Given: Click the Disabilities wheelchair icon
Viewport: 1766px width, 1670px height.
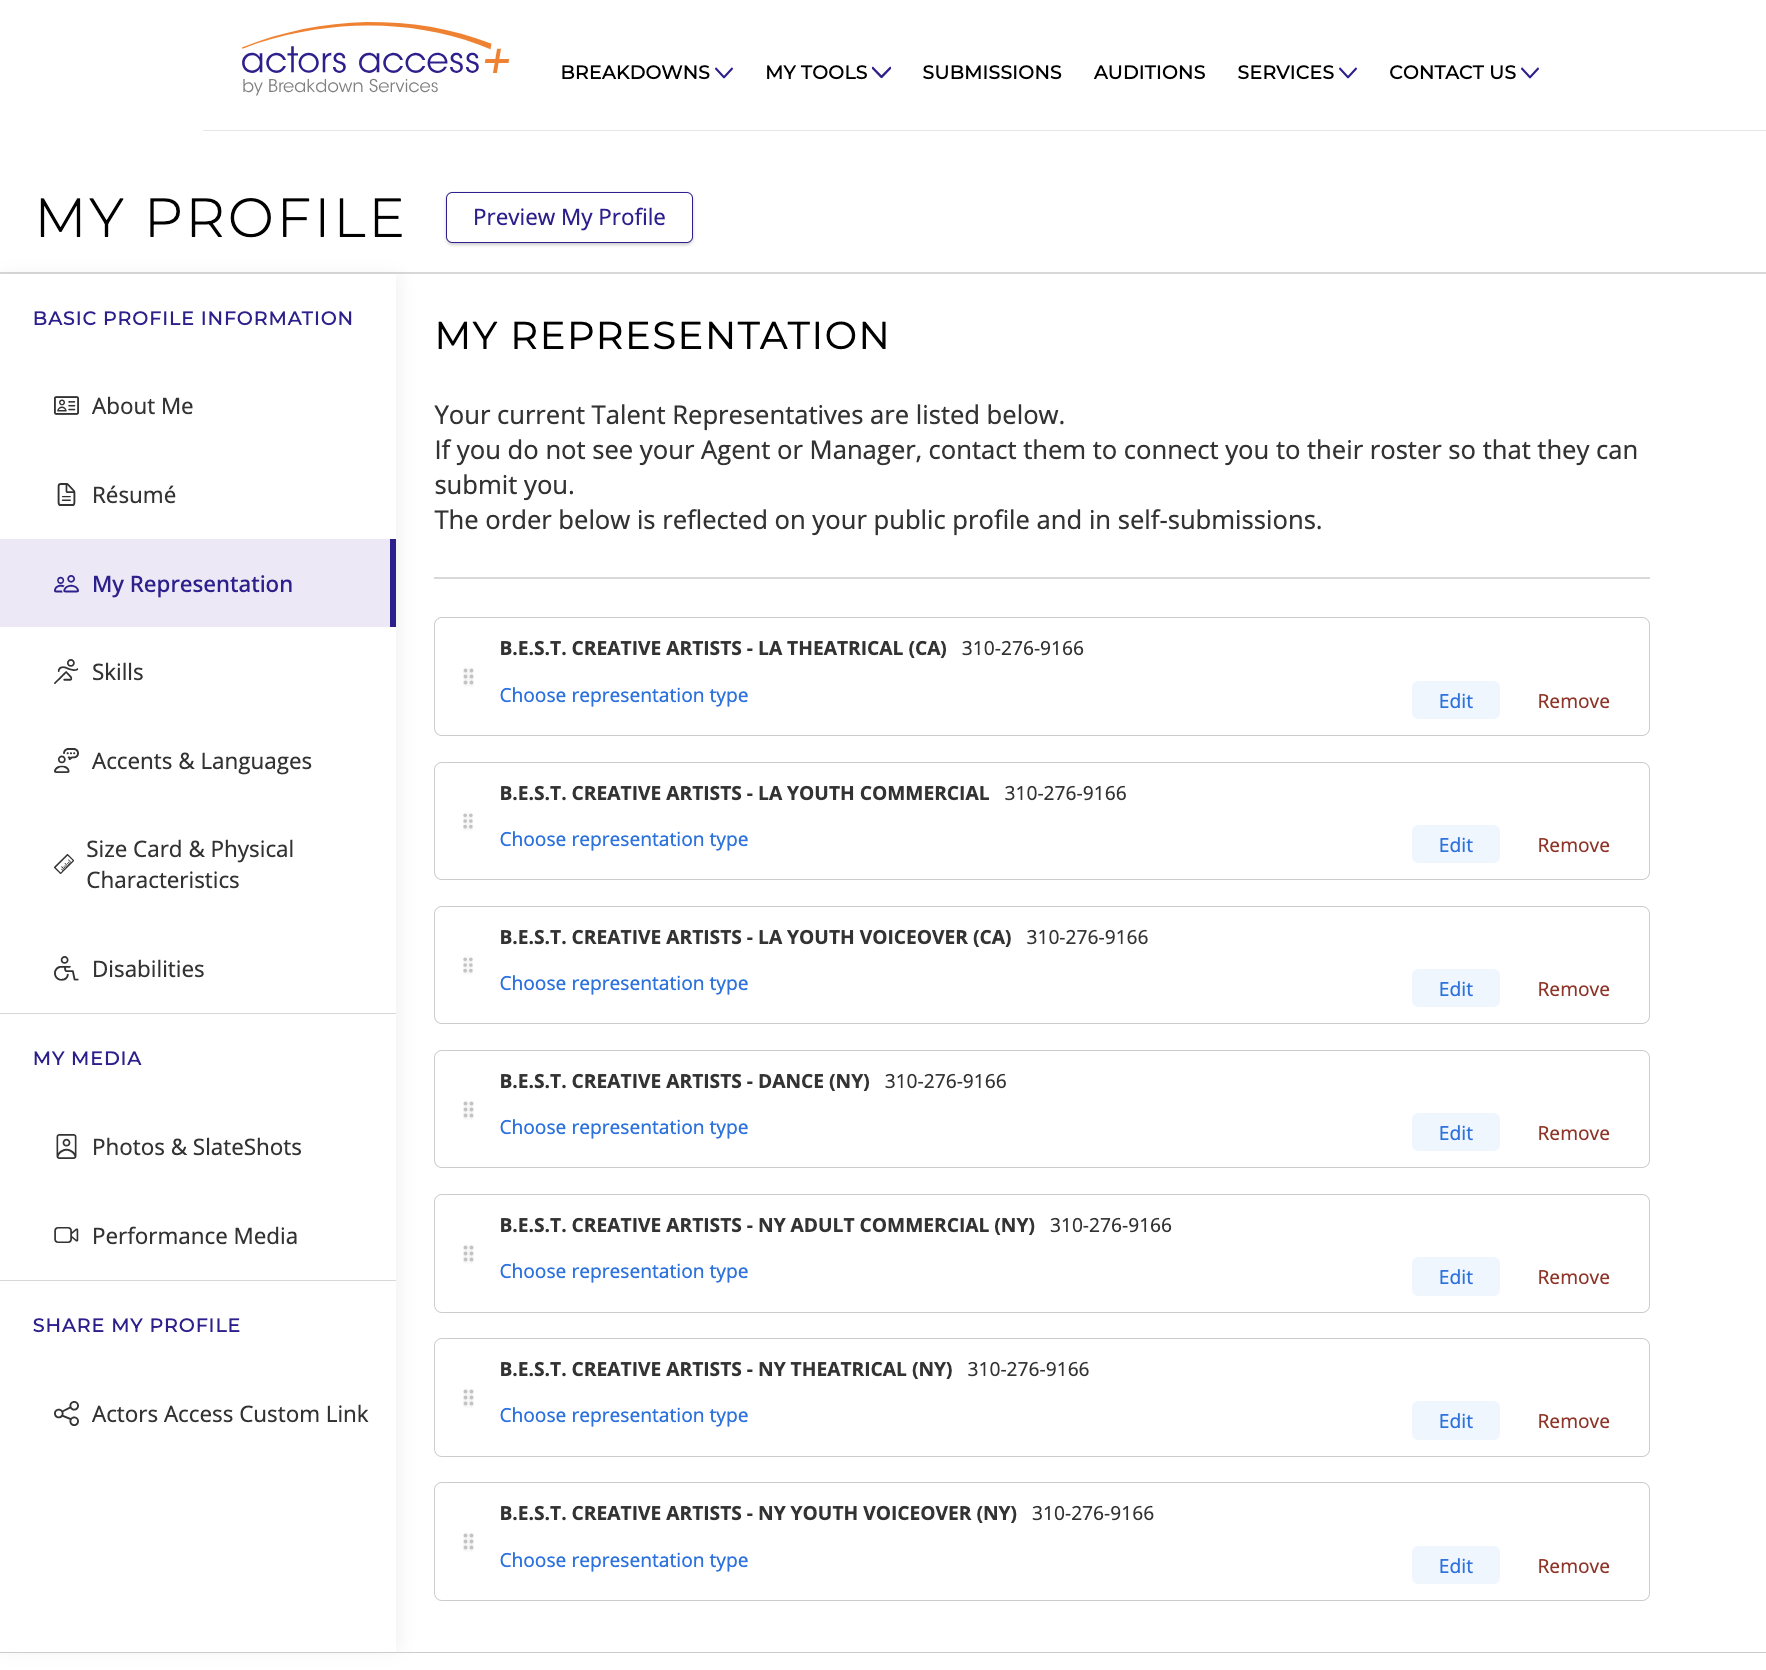Looking at the screenshot, I should [x=66, y=969].
